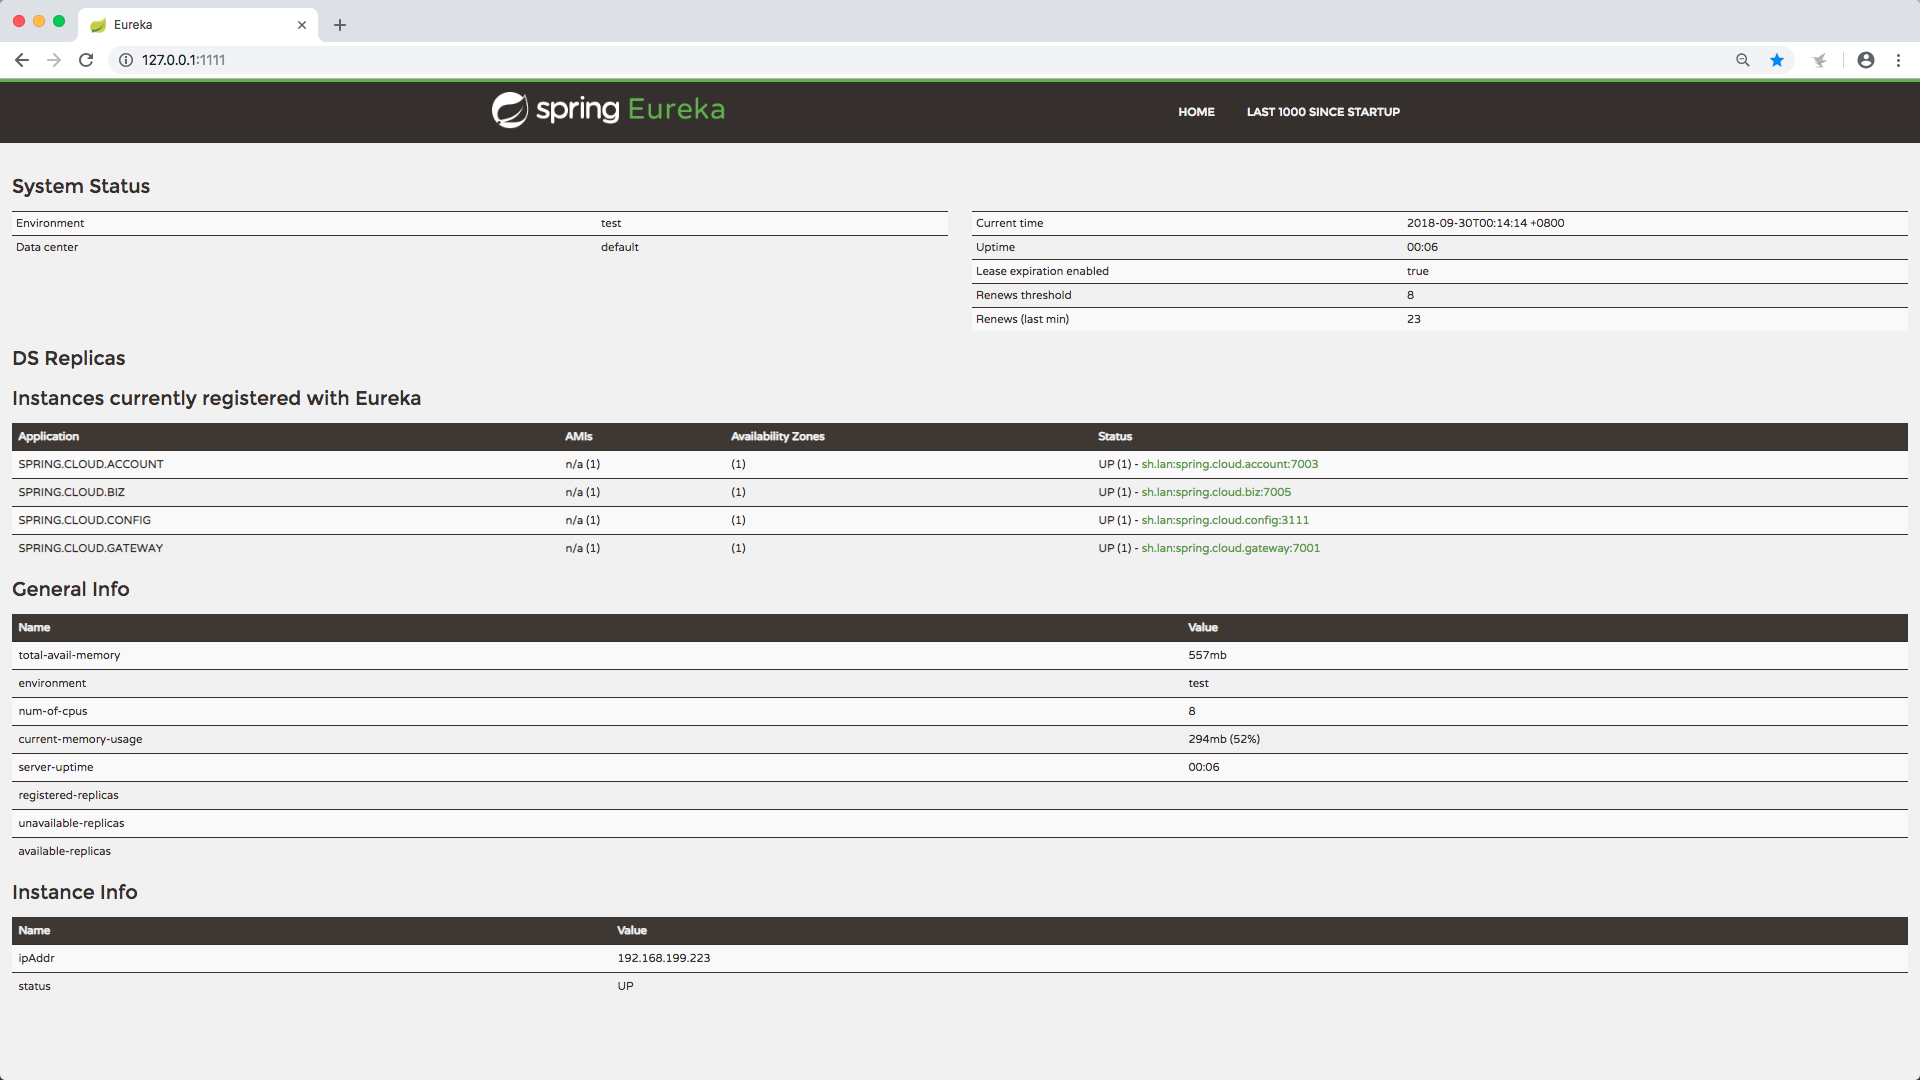
Task: Reload the Eureka page
Action: click(86, 60)
